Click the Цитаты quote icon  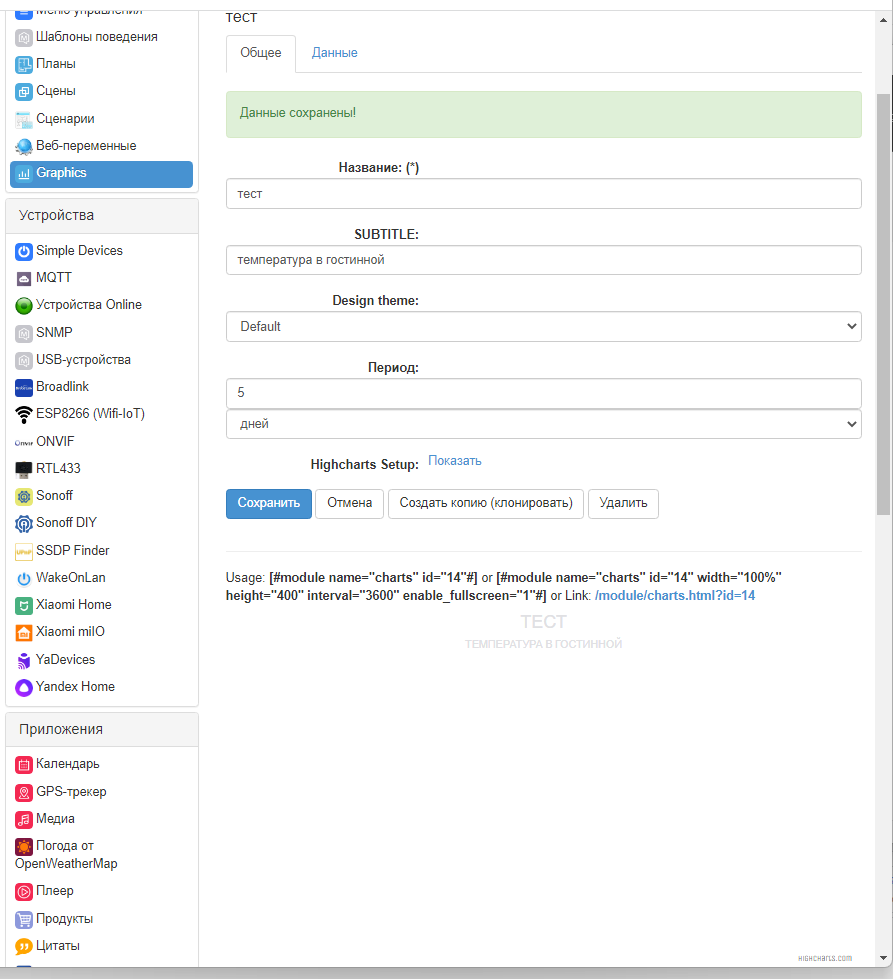click(x=24, y=947)
